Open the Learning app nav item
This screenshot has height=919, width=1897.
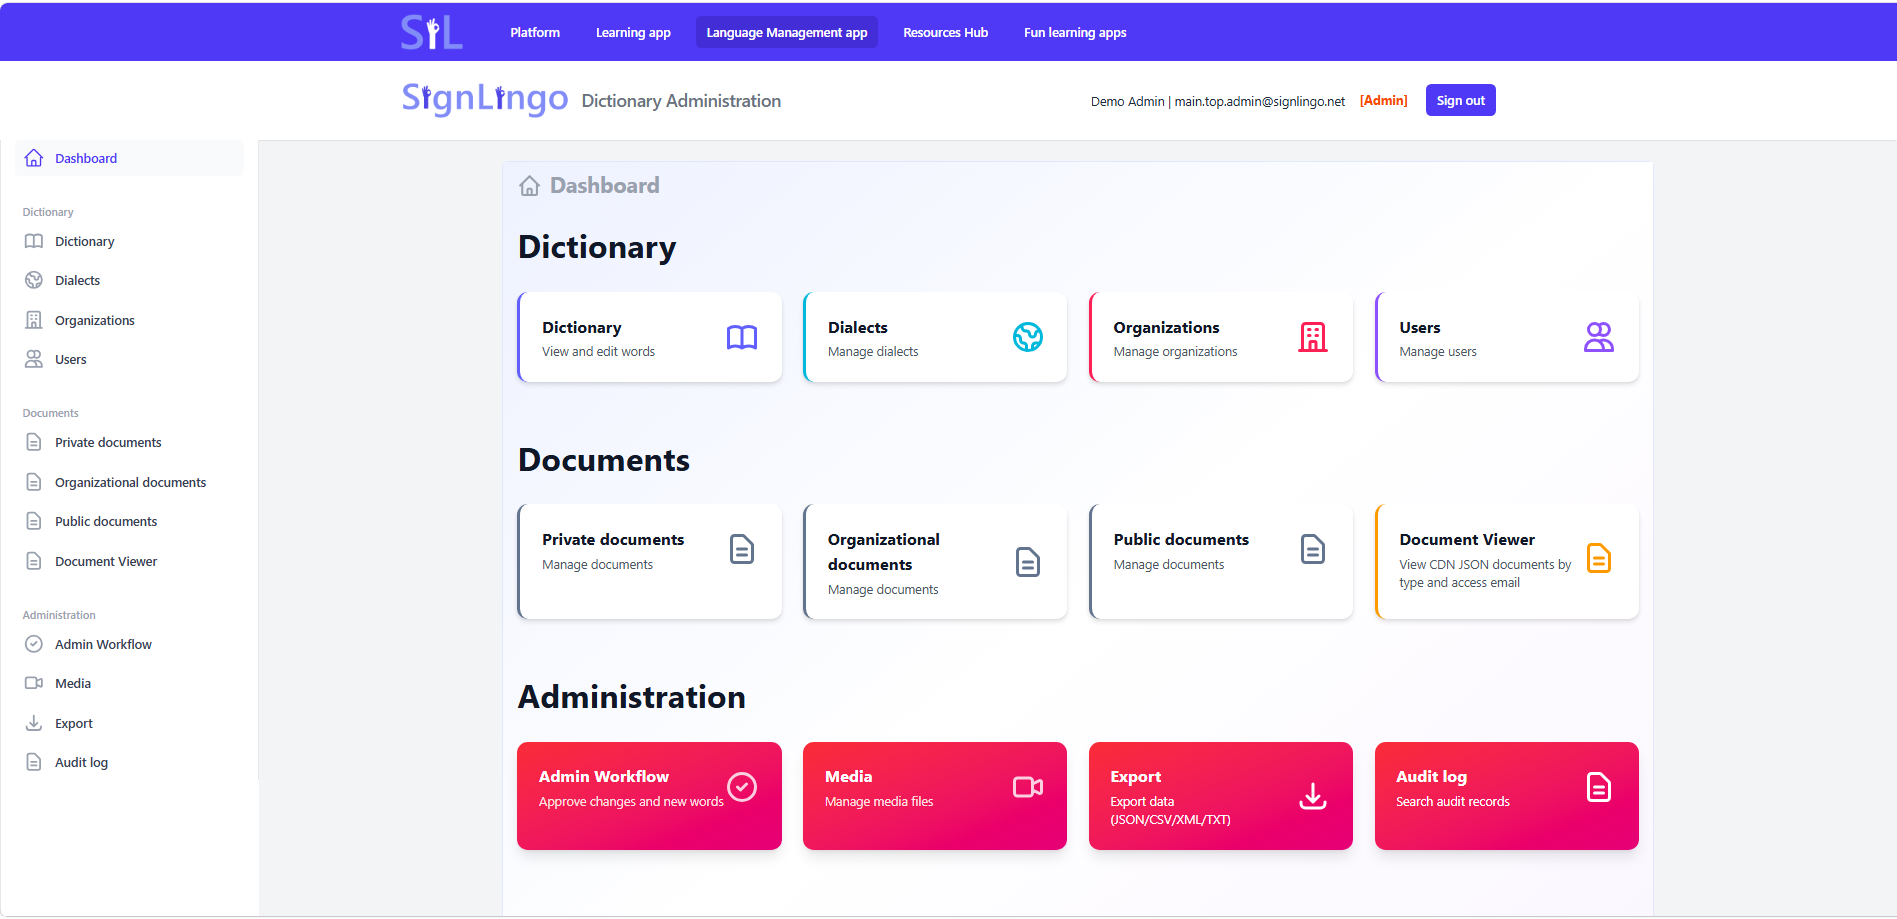(x=633, y=32)
